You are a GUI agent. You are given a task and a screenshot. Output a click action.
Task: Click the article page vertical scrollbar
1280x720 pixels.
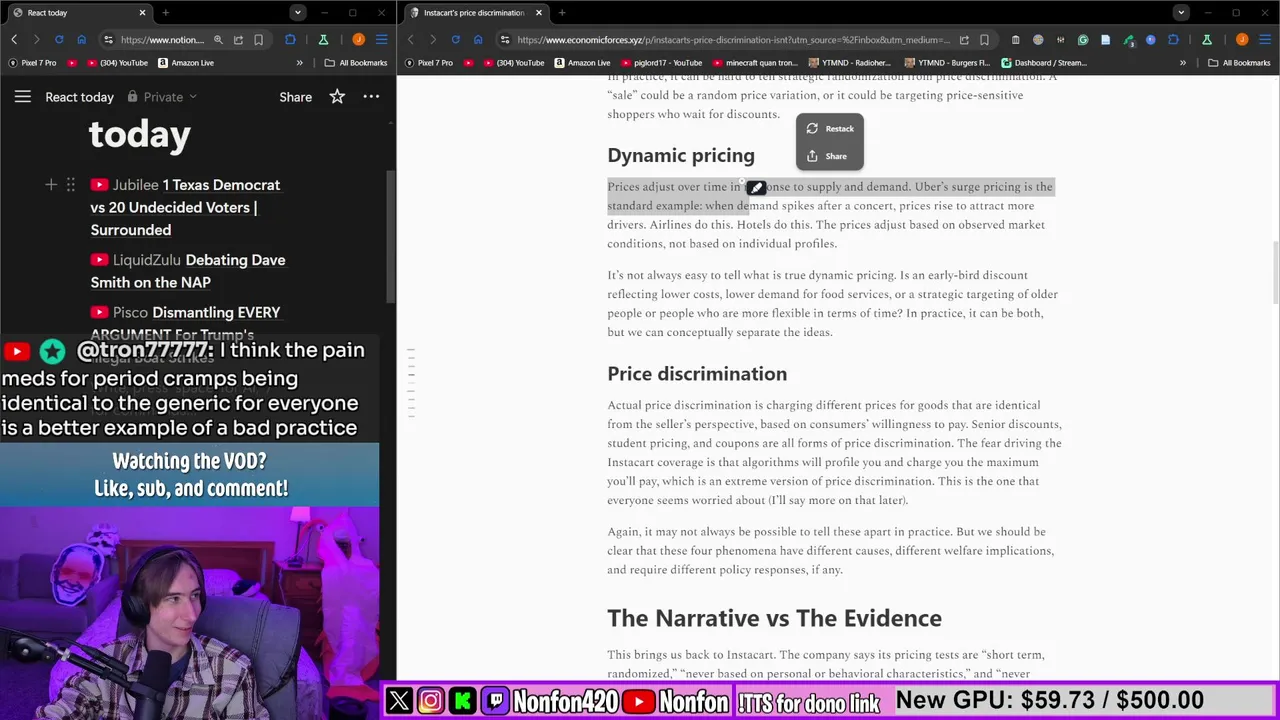pyautogui.click(x=1275, y=272)
